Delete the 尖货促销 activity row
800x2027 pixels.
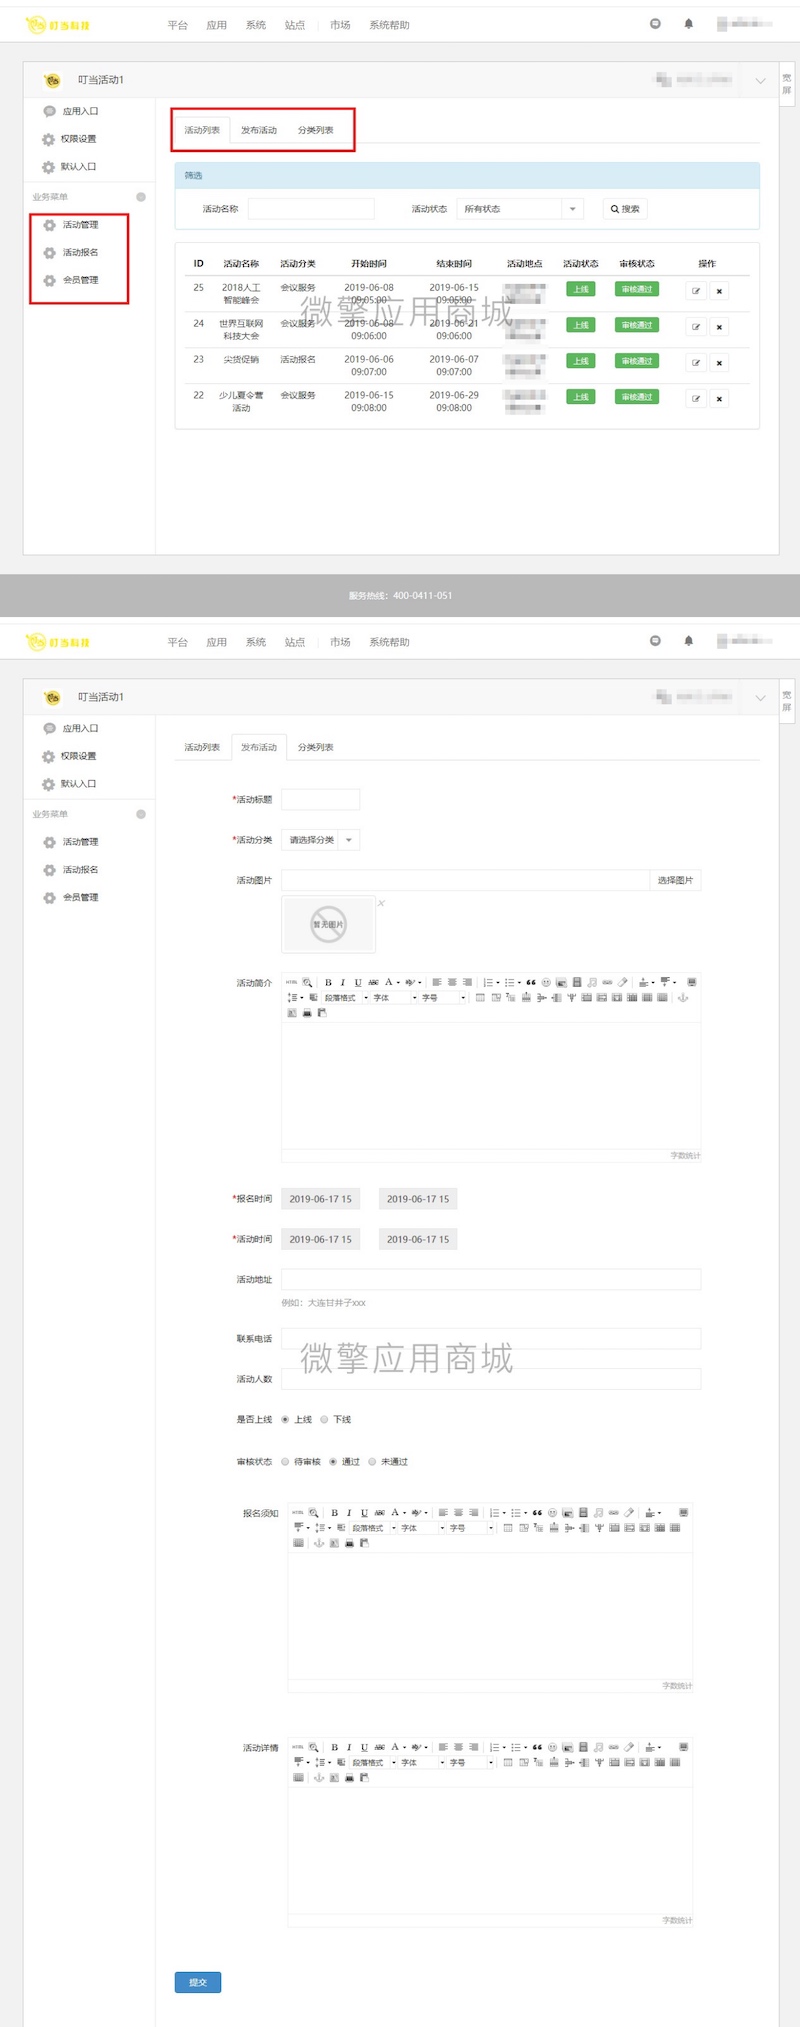(x=719, y=363)
